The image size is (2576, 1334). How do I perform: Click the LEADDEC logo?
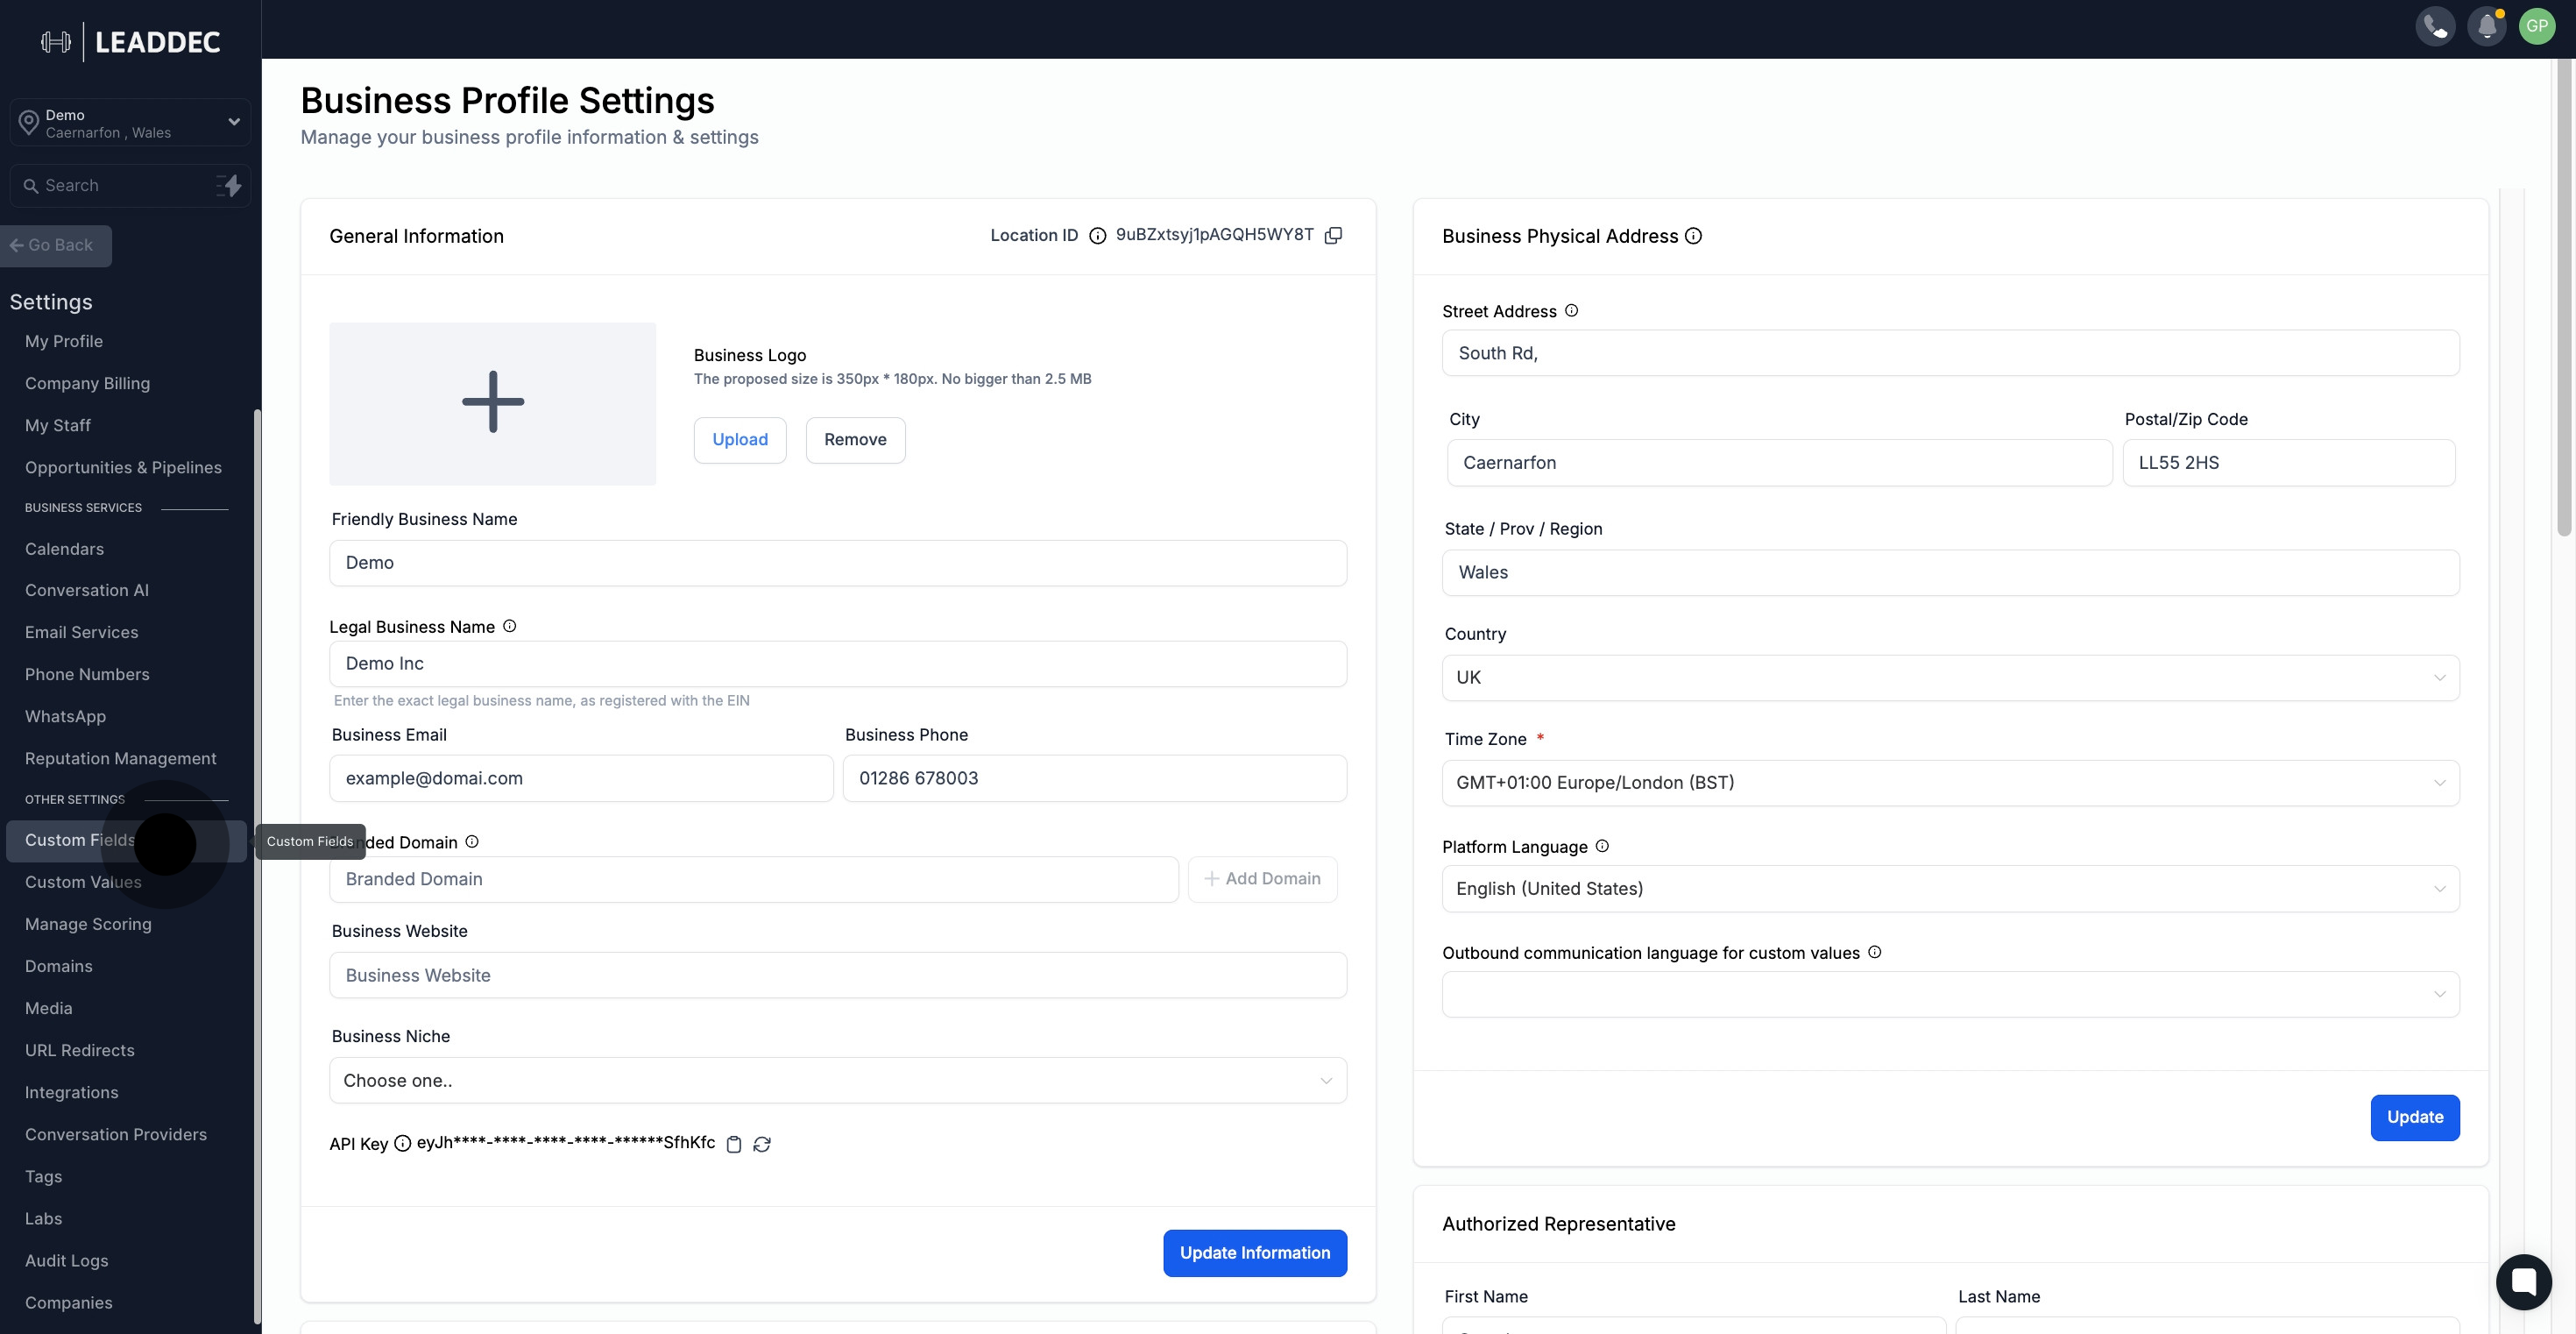pyautogui.click(x=131, y=41)
